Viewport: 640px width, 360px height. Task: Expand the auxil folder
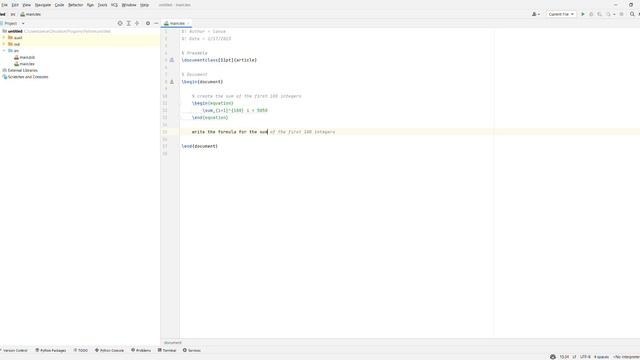click(x=4, y=38)
